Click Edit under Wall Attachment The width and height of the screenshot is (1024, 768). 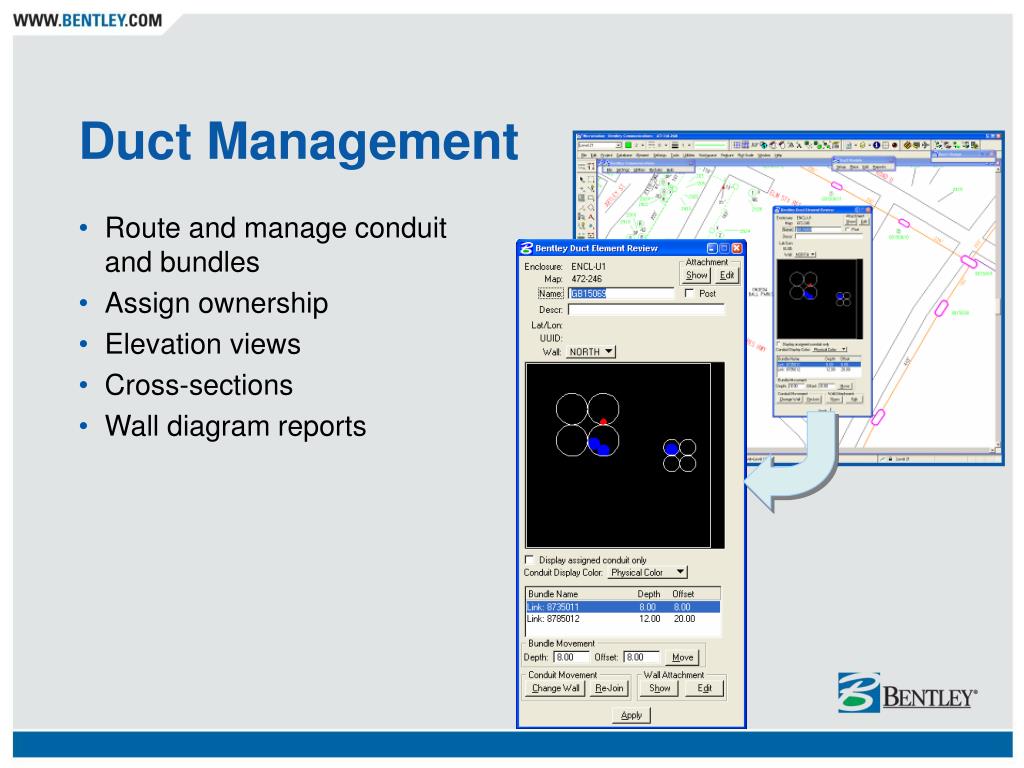[x=704, y=688]
